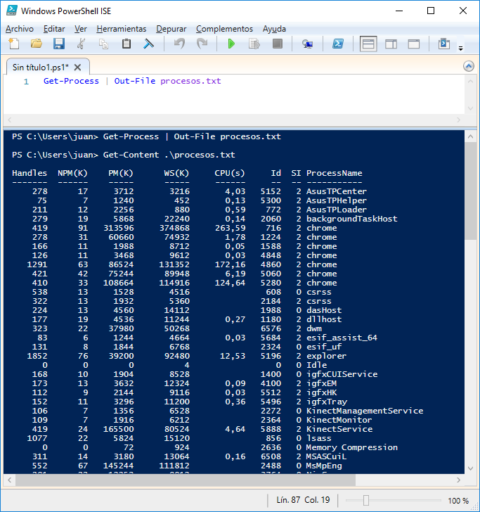Run the script with the green play icon
The width and height of the screenshot is (480, 512).
[231, 44]
